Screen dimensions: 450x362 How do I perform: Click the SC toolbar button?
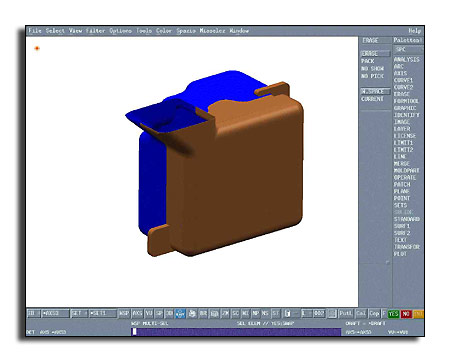236,314
